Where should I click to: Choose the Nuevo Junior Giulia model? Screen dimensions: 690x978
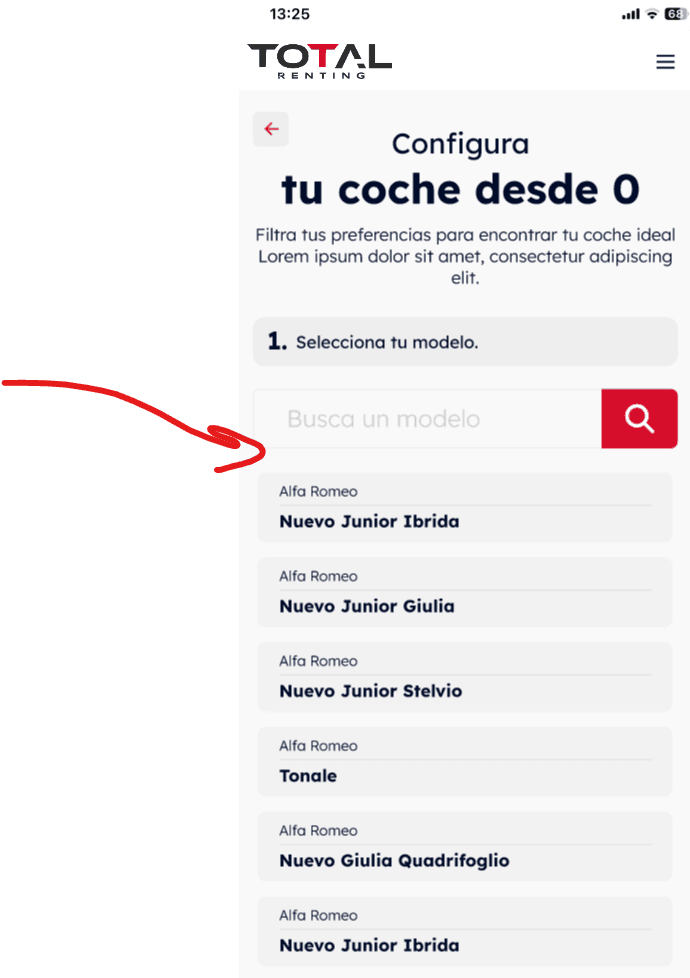click(465, 592)
